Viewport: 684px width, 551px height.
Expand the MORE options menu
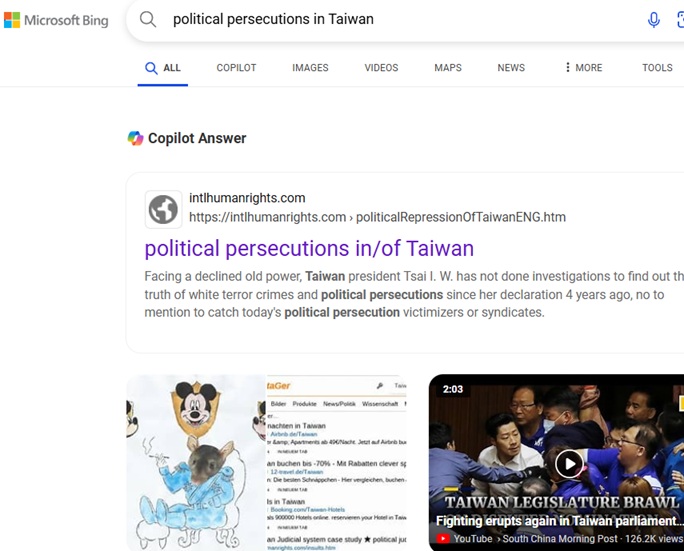583,68
